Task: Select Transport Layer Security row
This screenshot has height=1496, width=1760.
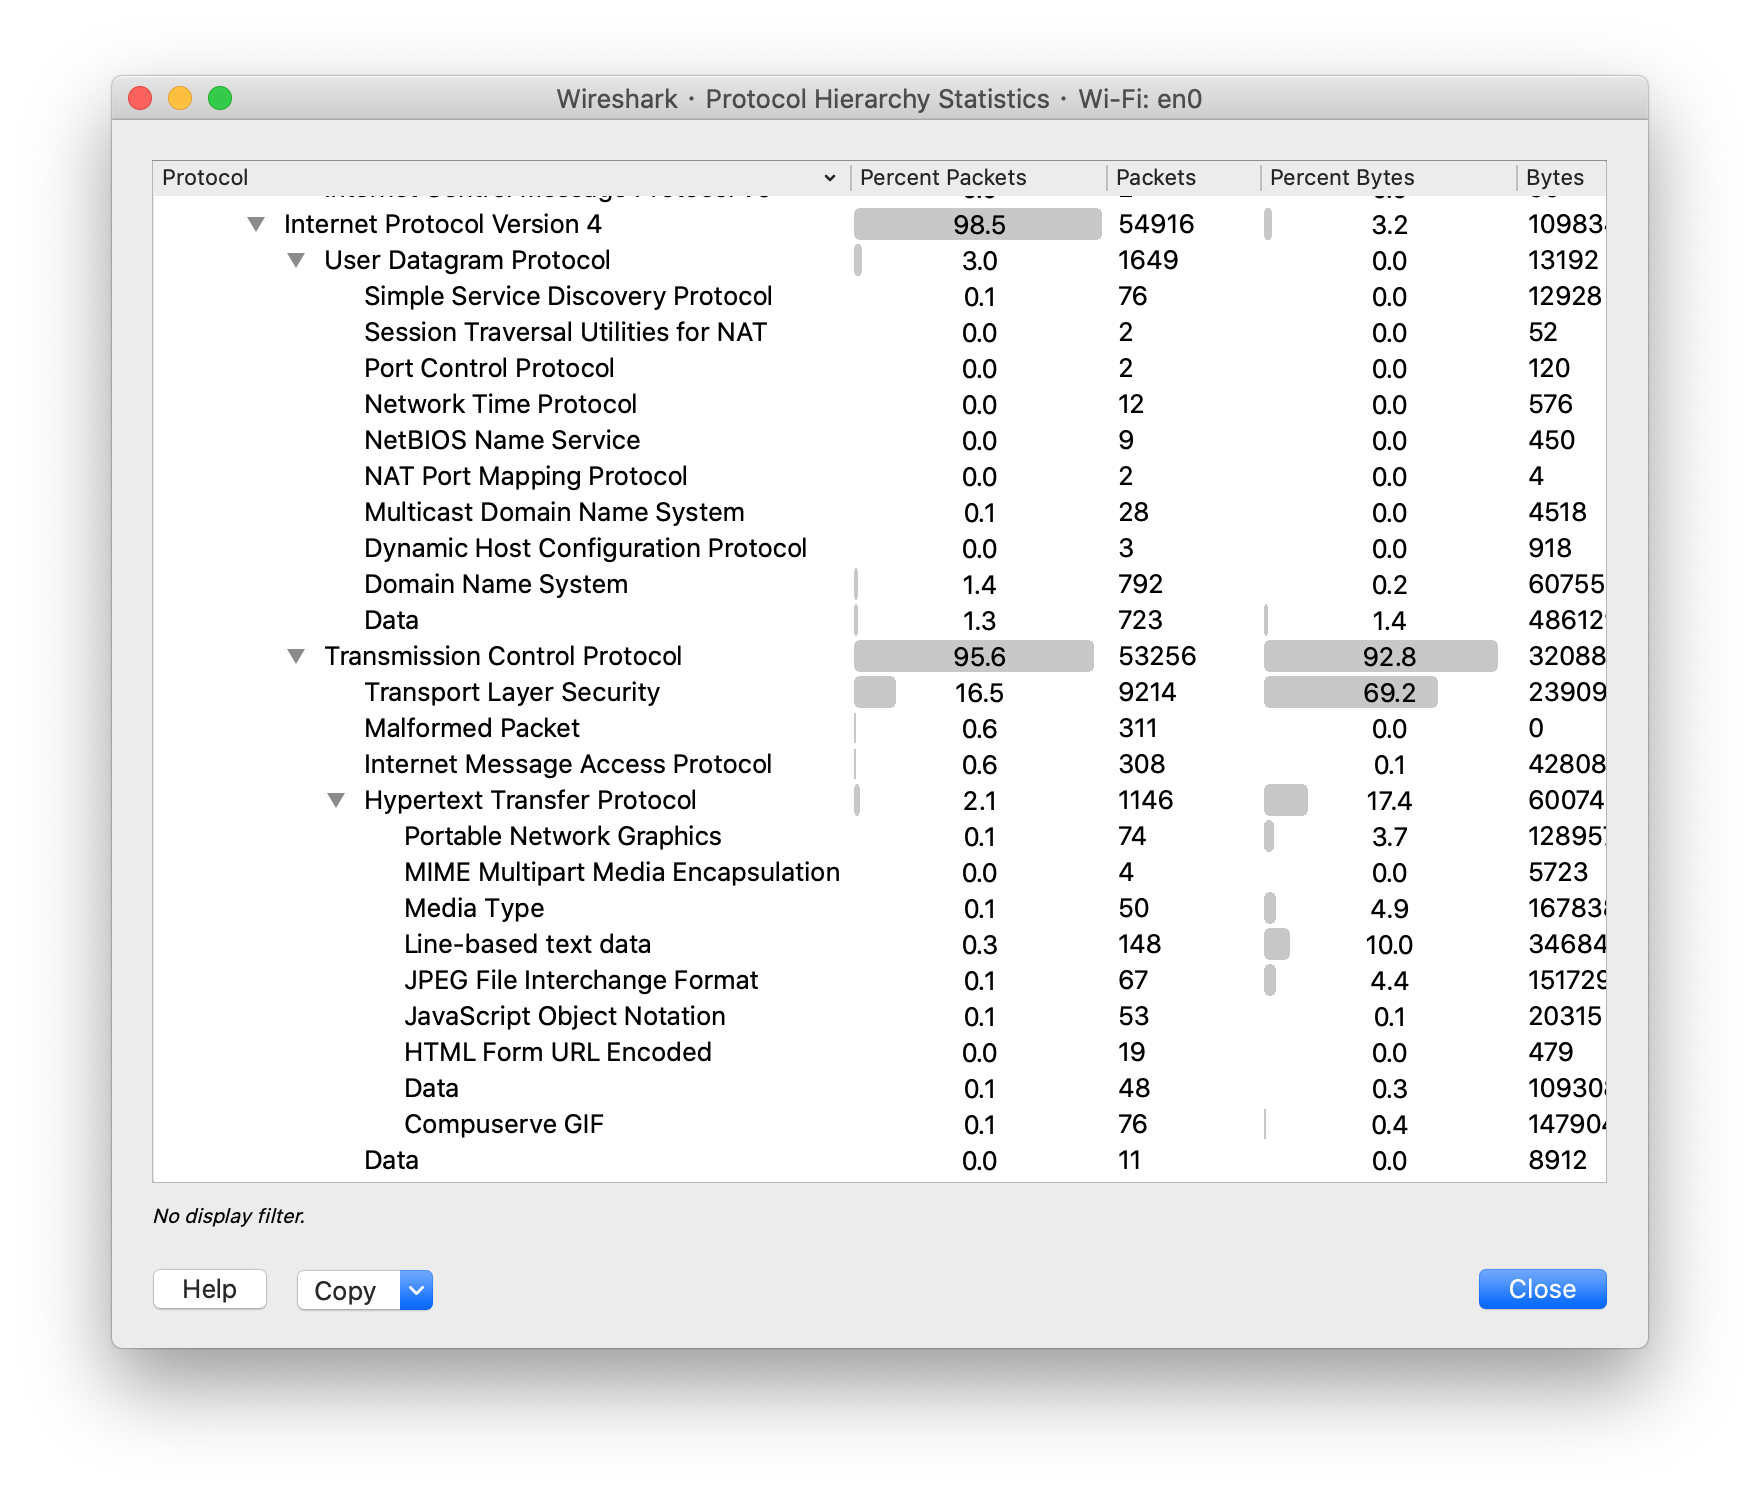Action: 879,692
